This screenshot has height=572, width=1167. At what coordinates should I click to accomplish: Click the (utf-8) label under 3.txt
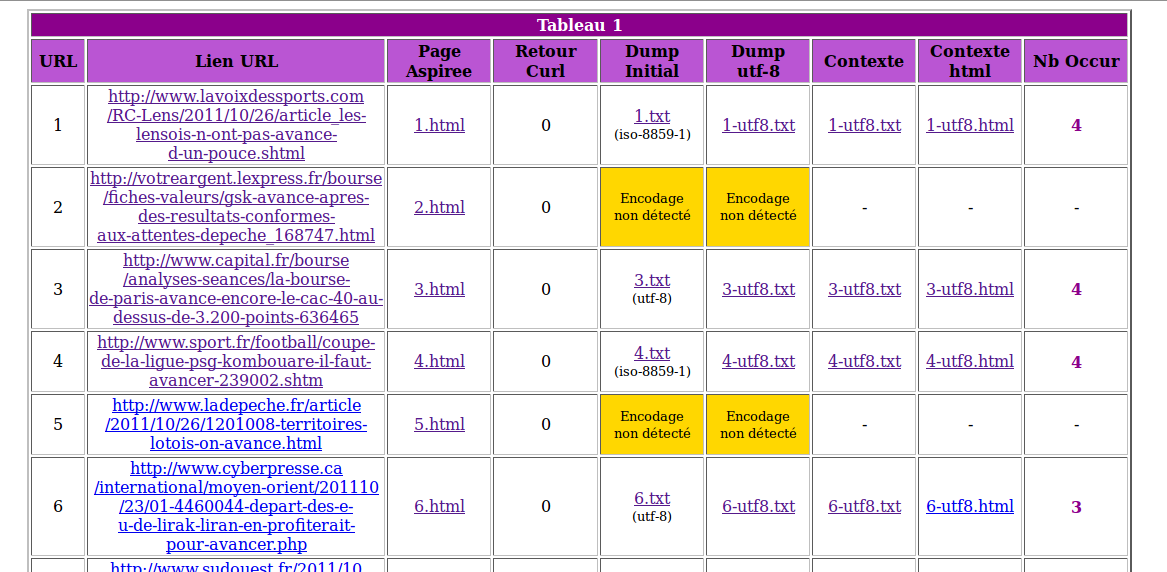(x=652, y=298)
